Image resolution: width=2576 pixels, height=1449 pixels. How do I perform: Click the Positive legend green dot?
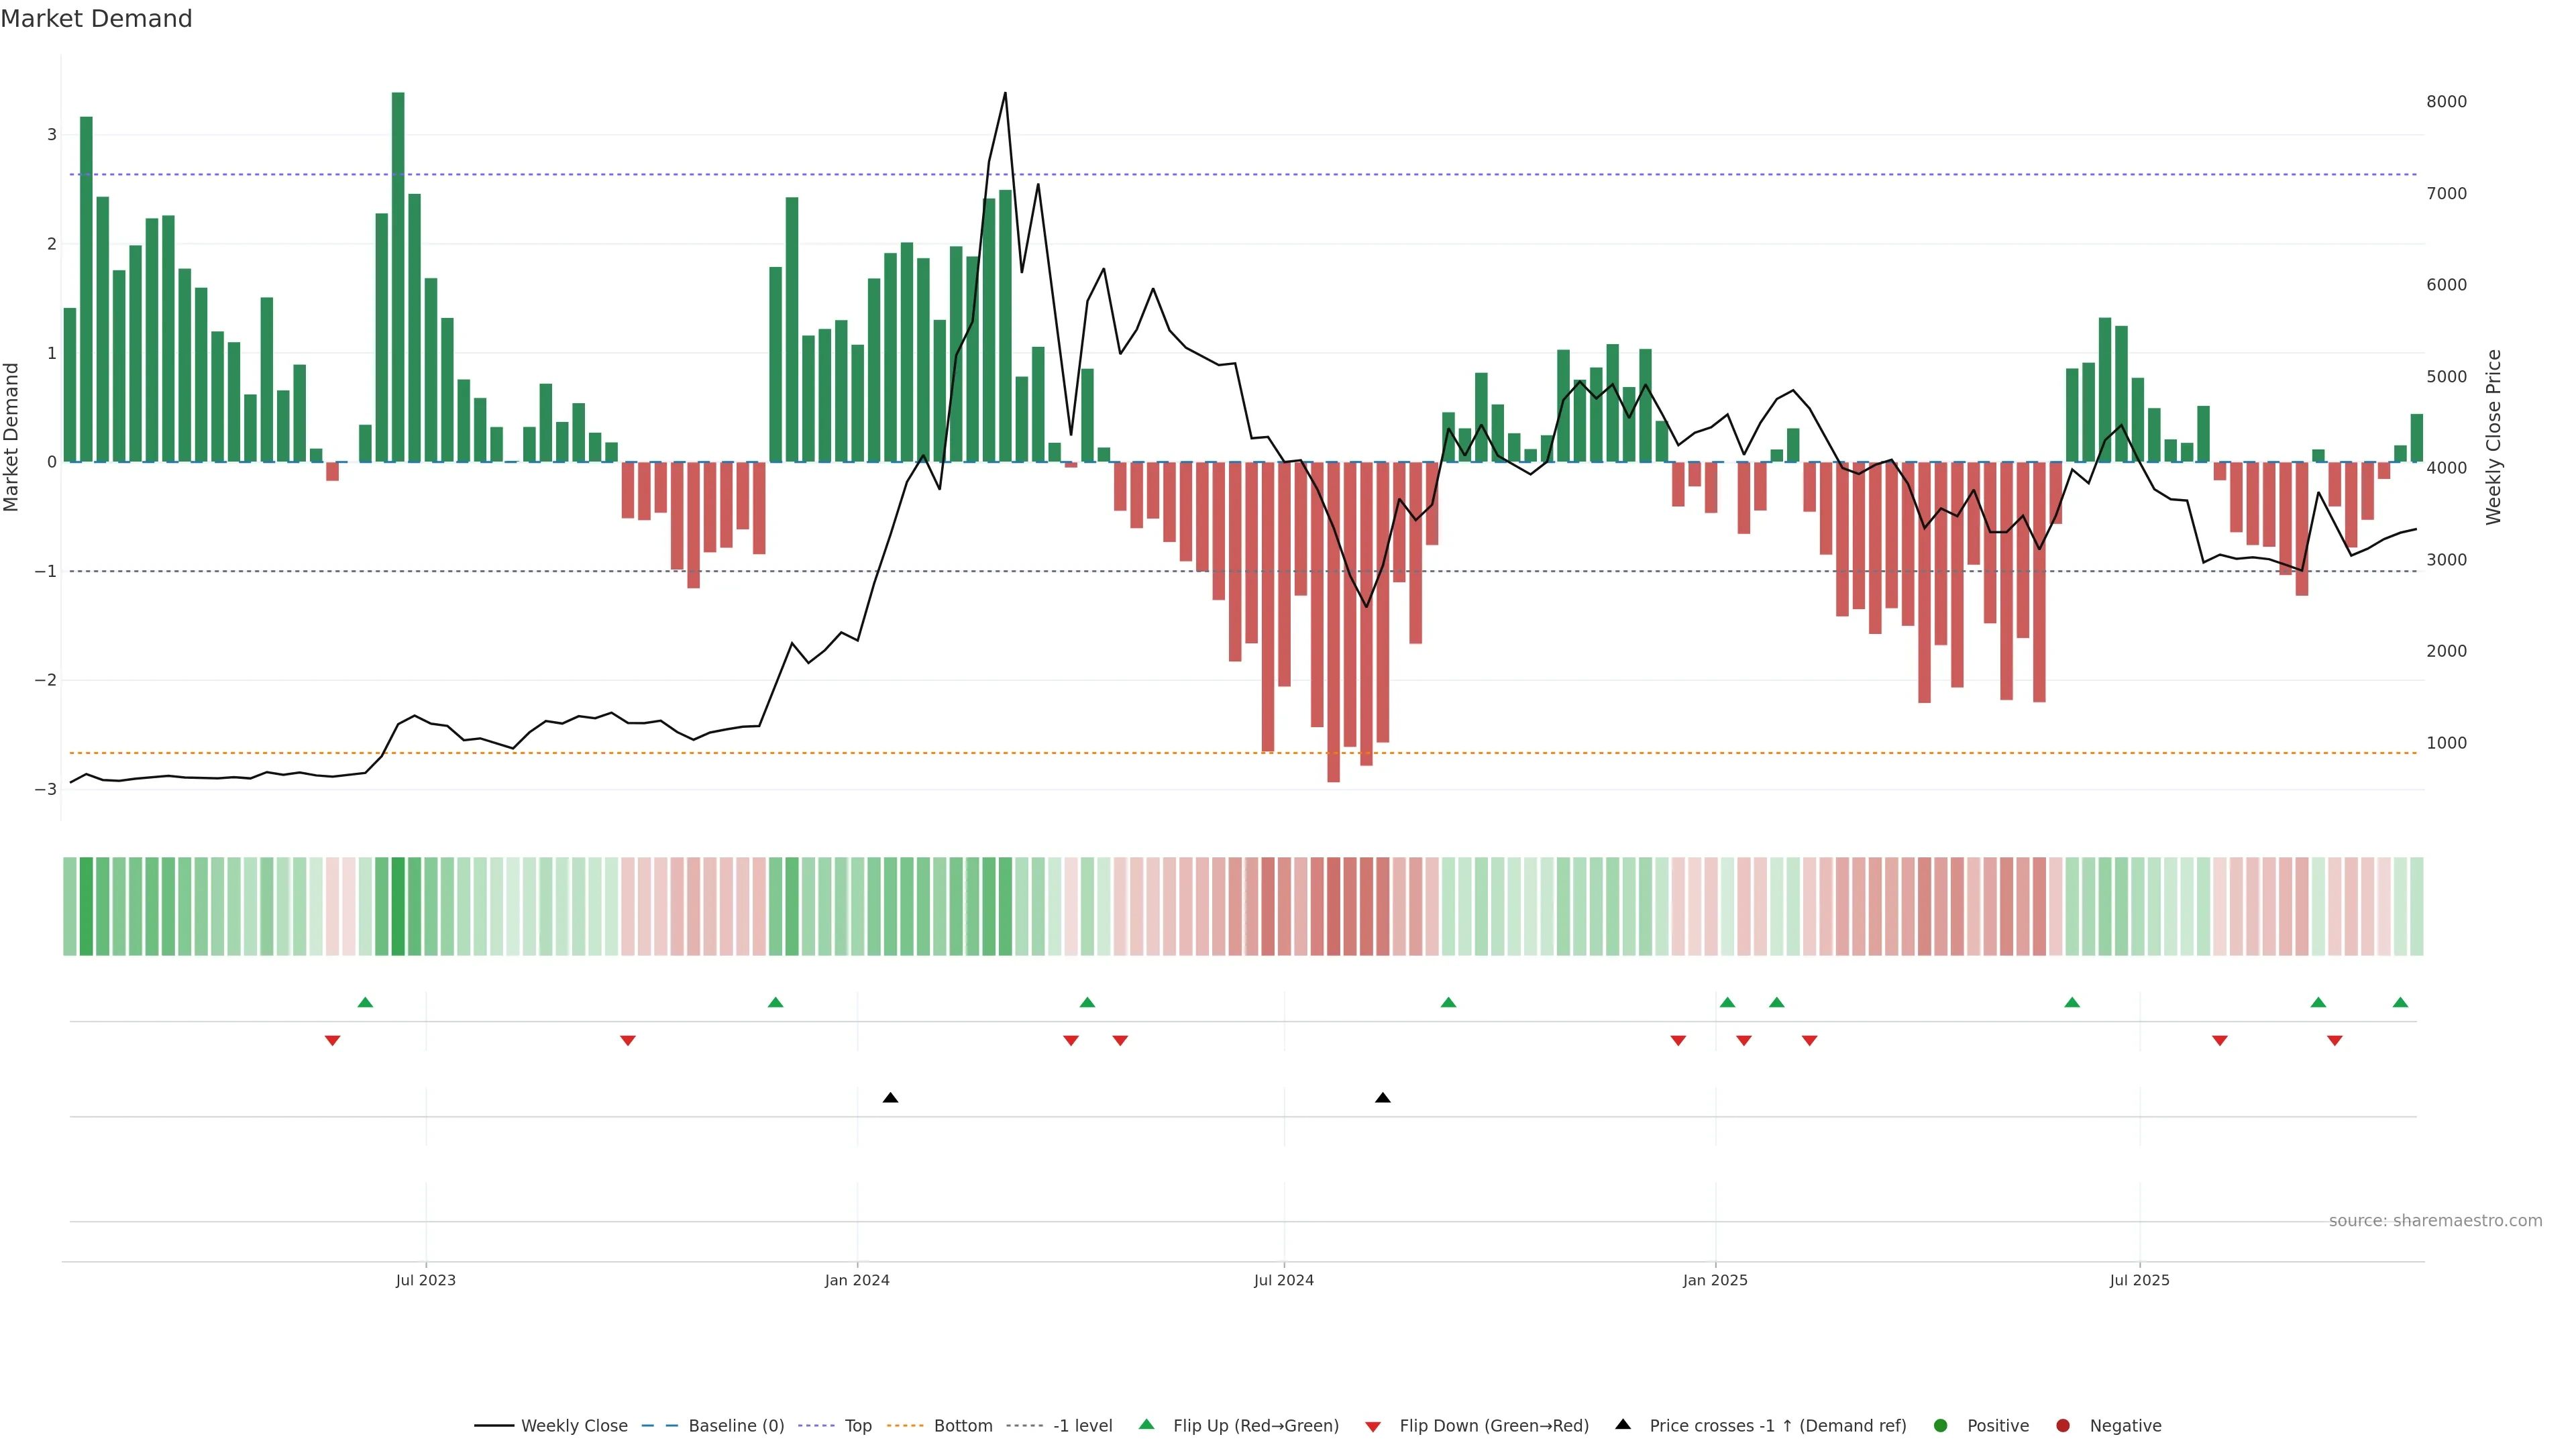[x=1941, y=1426]
